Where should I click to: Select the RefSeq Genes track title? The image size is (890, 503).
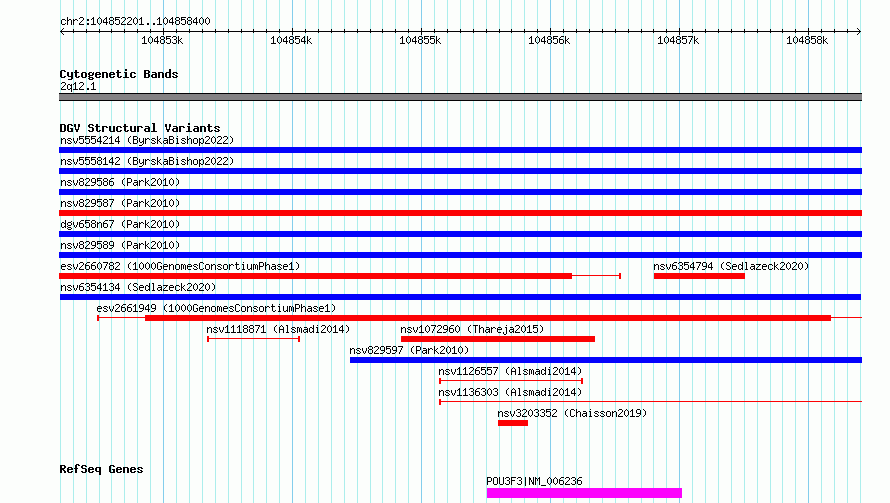pyautogui.click(x=102, y=469)
